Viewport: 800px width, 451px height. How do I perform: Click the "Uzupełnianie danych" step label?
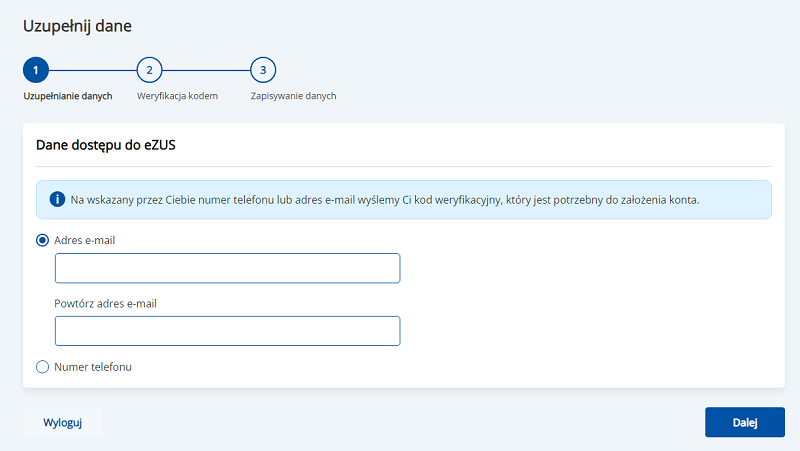click(x=68, y=96)
